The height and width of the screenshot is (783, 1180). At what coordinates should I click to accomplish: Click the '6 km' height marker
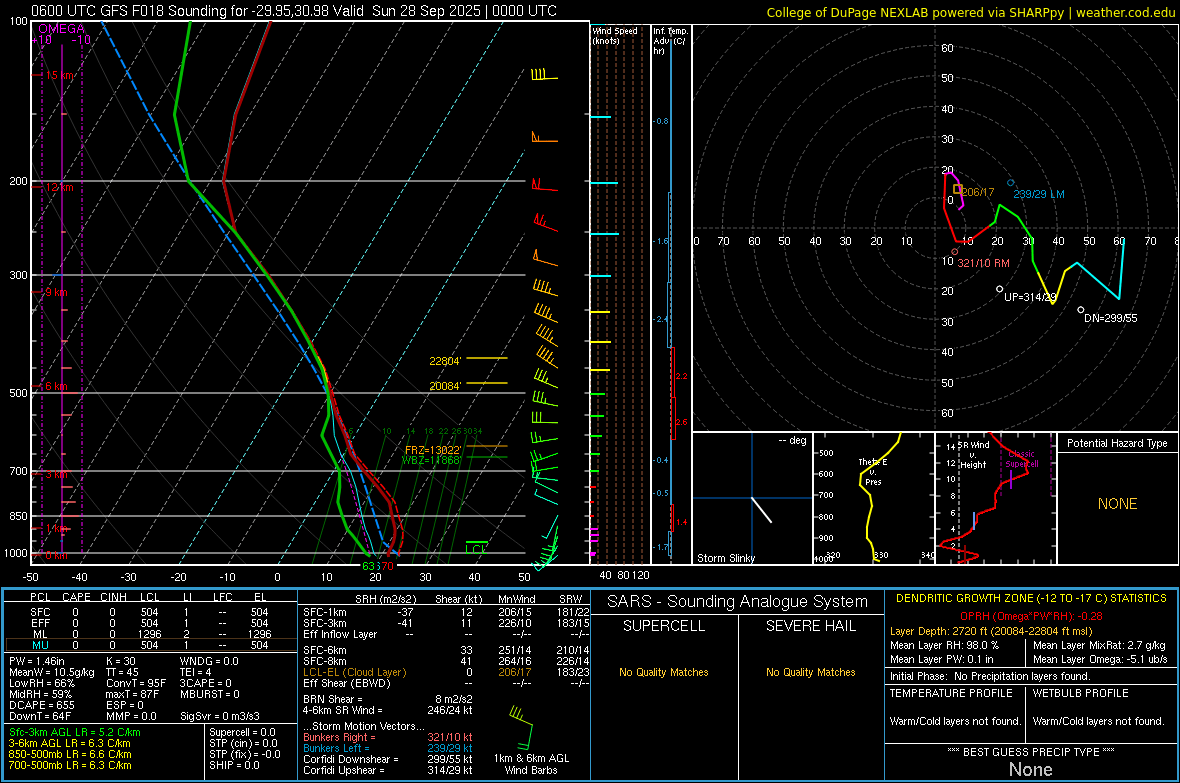tap(56, 386)
